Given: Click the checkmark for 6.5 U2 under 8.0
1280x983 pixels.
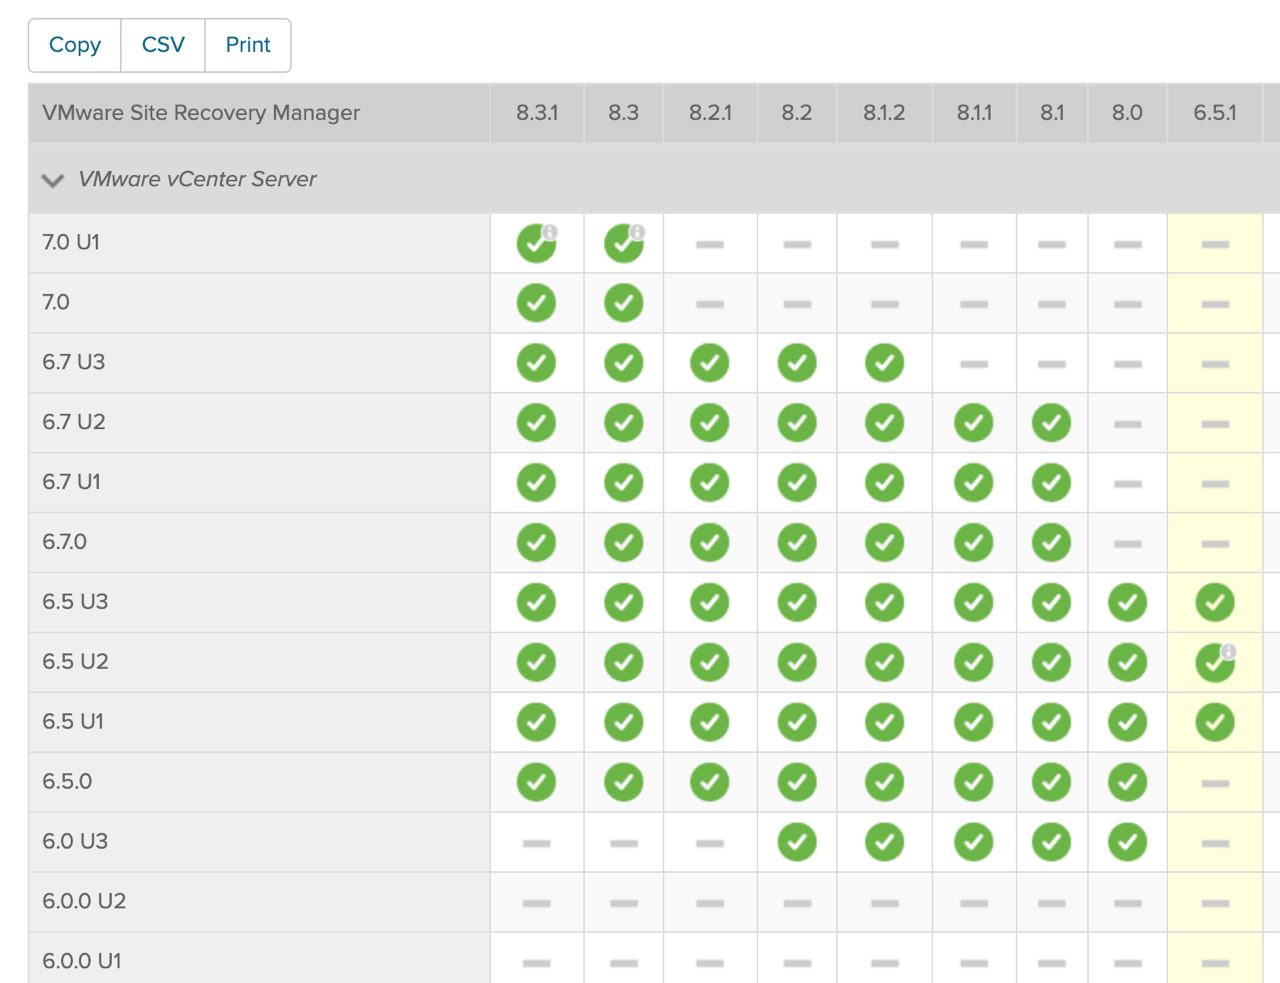Looking at the screenshot, I should (1127, 662).
